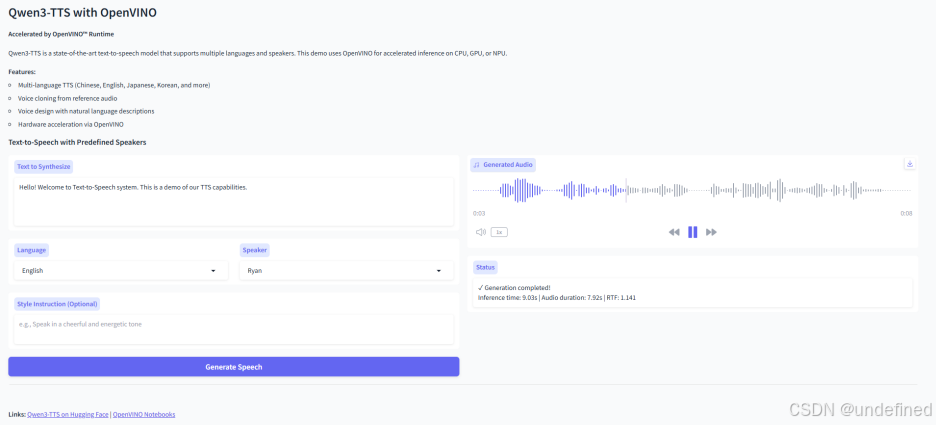This screenshot has height=425, width=936.
Task: Click the 0:03 current time readout
Action: tap(479, 213)
